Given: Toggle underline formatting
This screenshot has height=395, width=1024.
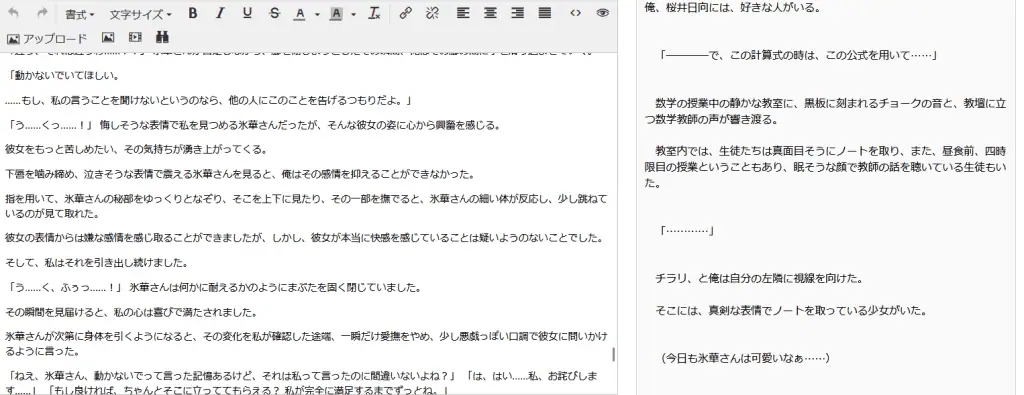Looking at the screenshot, I should [x=247, y=13].
